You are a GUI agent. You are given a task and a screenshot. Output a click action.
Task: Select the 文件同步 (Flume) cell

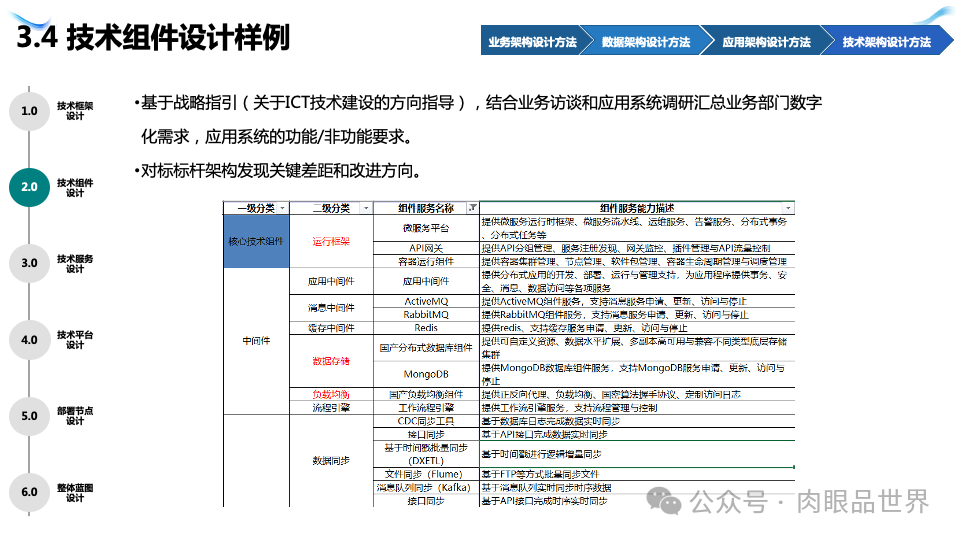click(x=426, y=474)
